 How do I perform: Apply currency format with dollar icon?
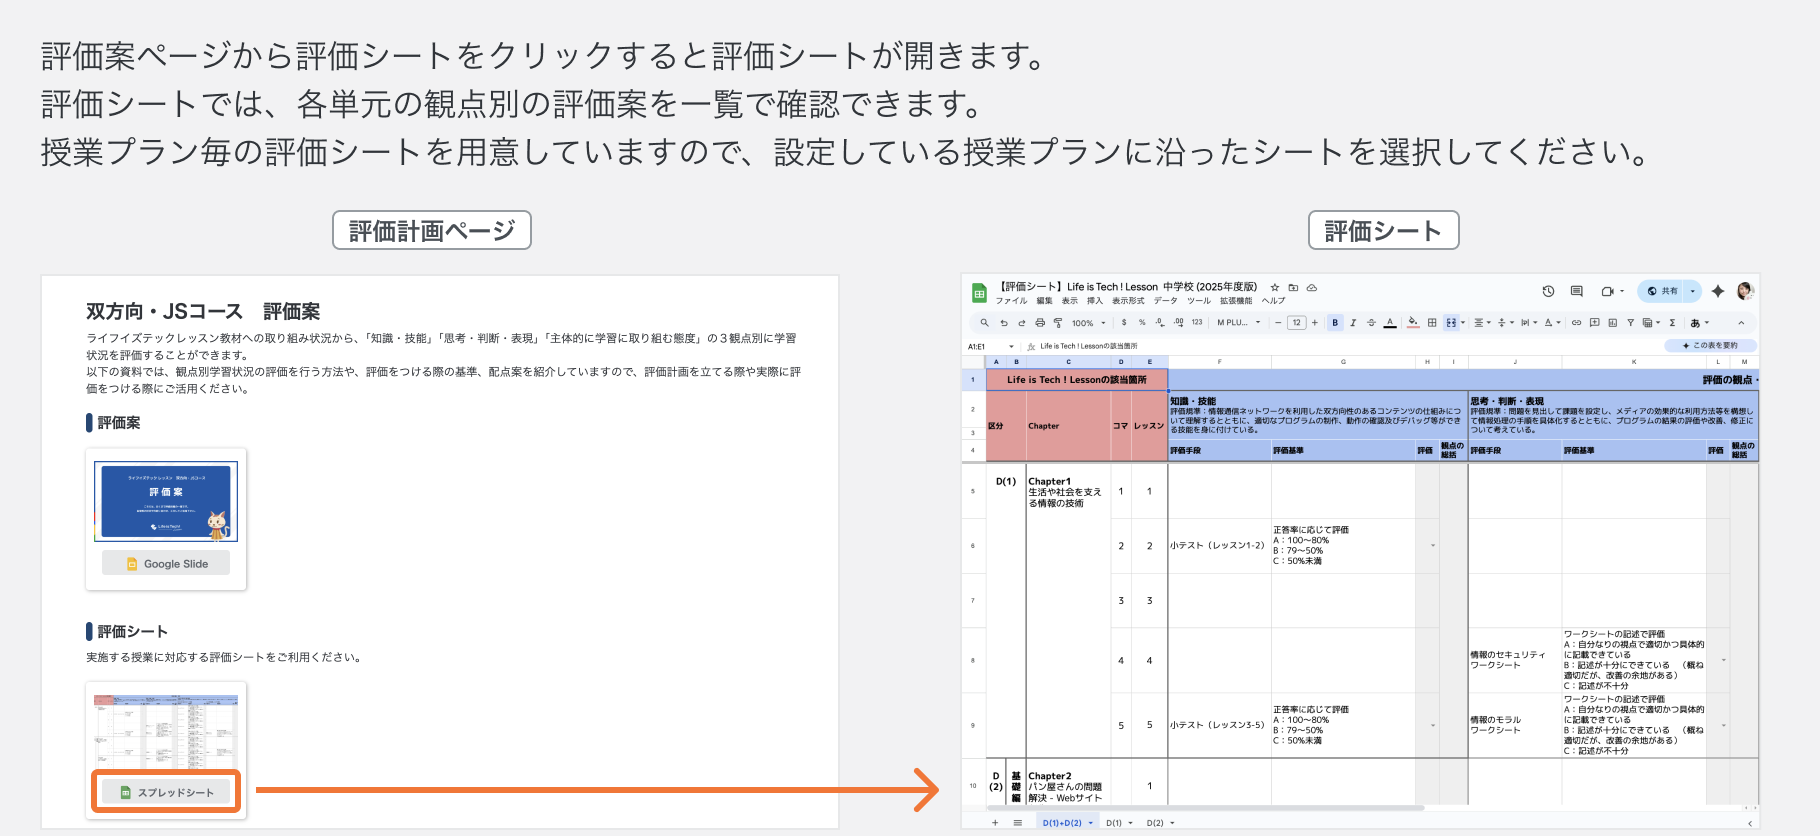pos(1124,322)
